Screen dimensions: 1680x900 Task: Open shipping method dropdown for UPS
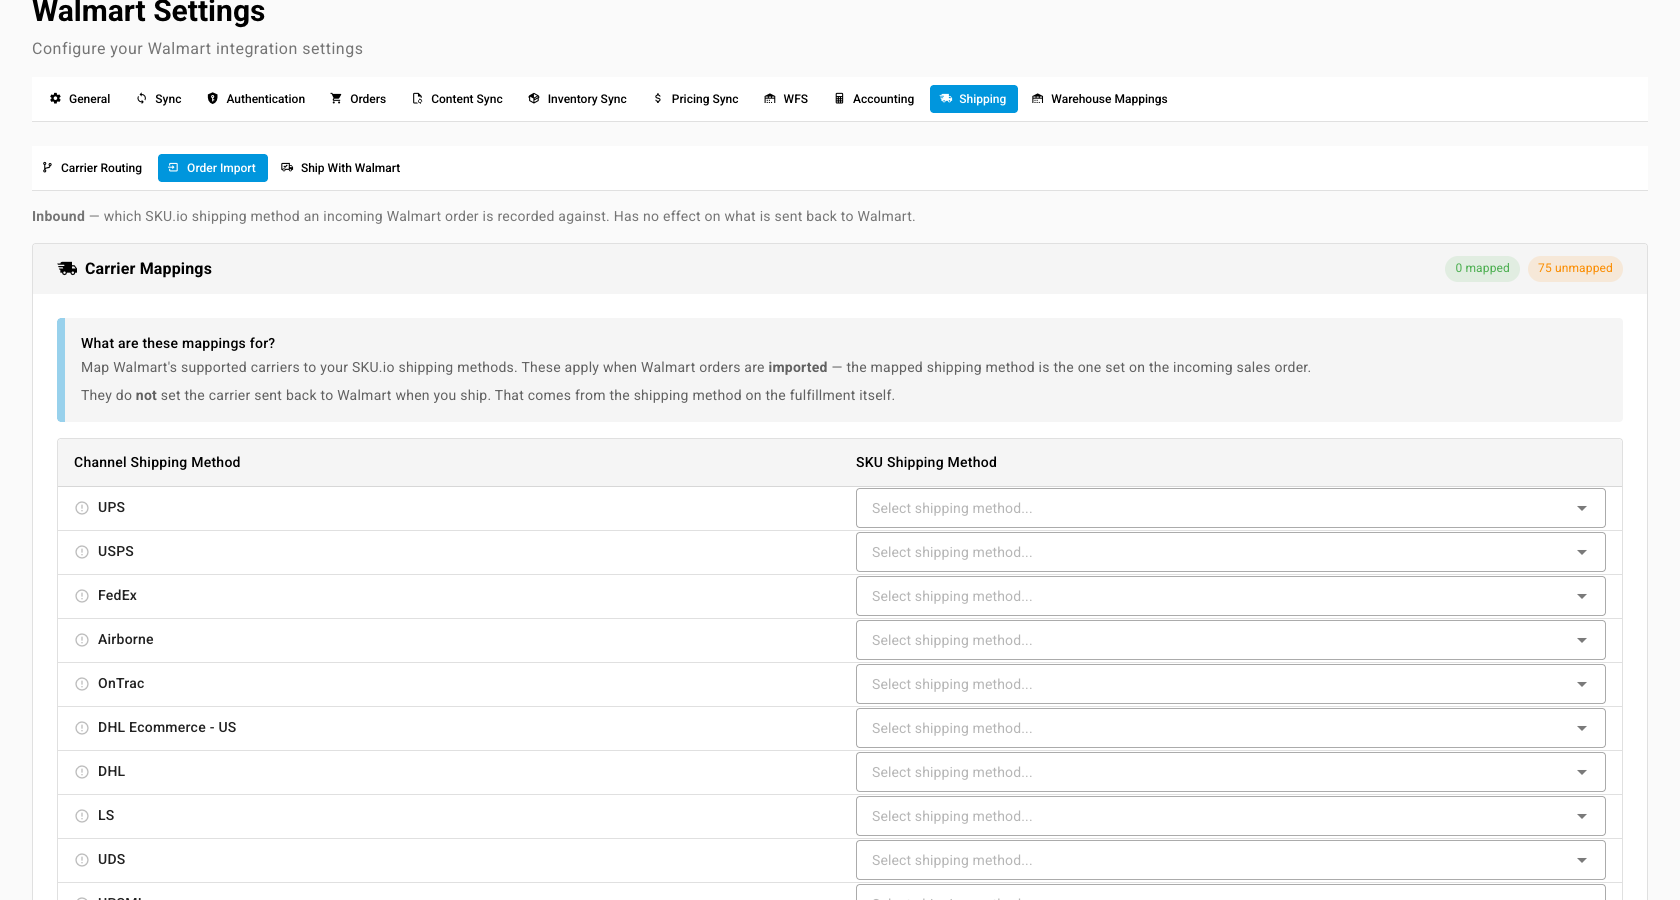(1230, 508)
